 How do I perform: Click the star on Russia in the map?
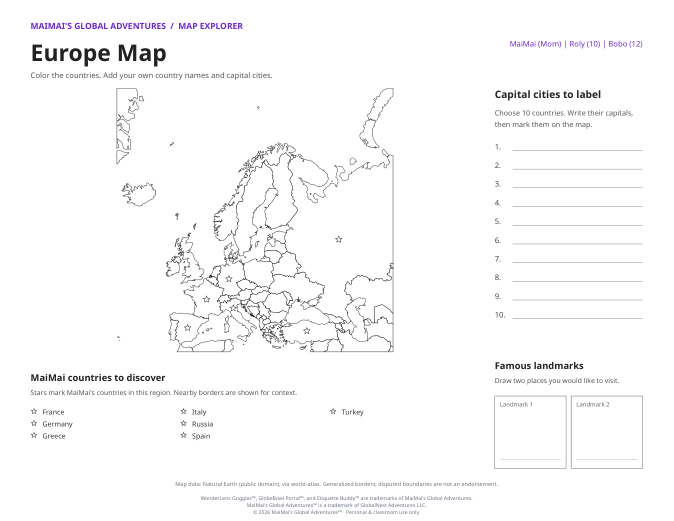tap(339, 239)
